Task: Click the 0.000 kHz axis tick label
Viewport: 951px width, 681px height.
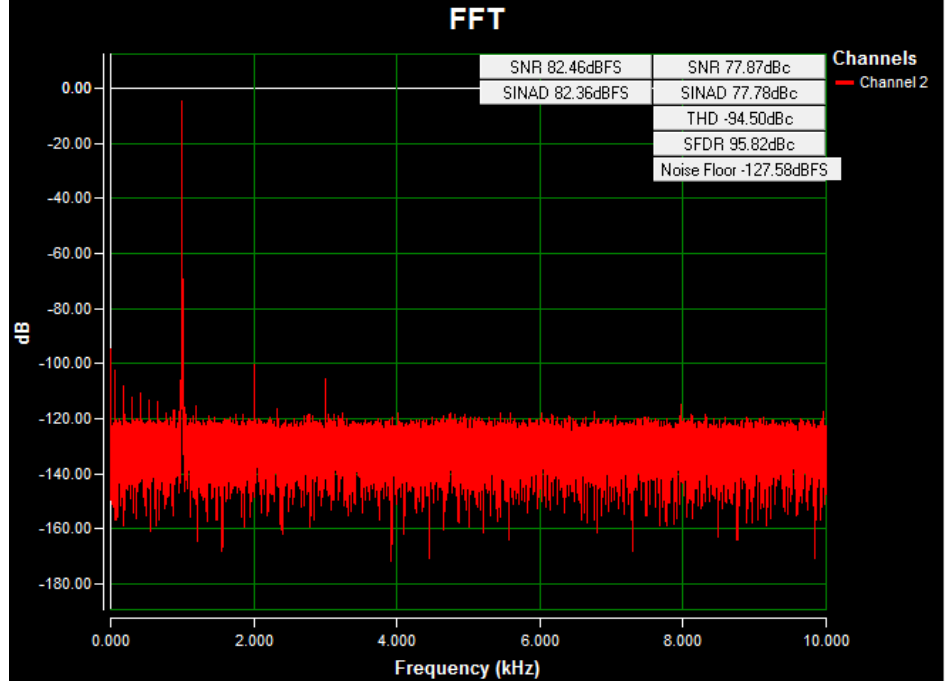Action: pyautogui.click(x=110, y=640)
